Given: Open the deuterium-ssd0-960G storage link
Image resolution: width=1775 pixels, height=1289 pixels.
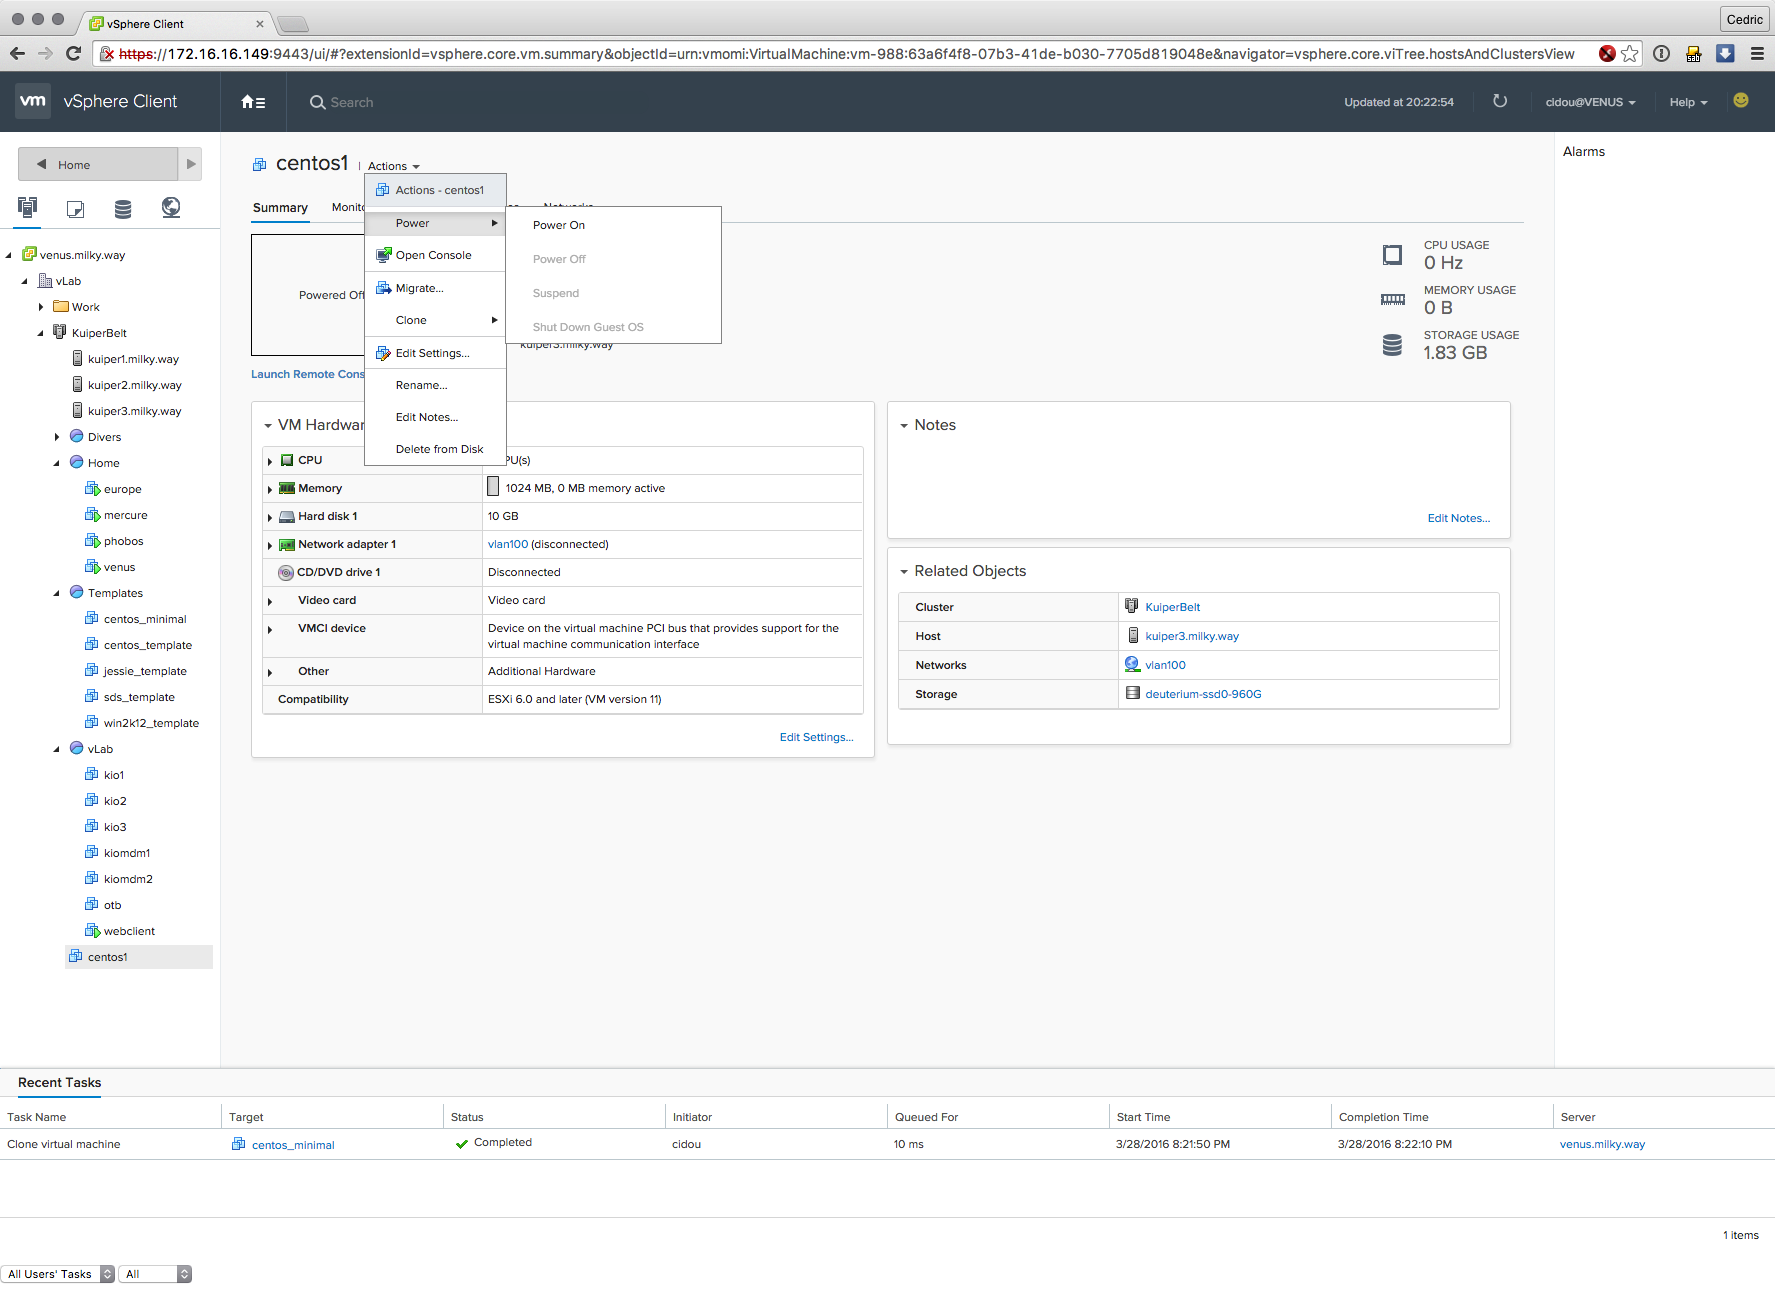Looking at the screenshot, I should pyautogui.click(x=1203, y=694).
